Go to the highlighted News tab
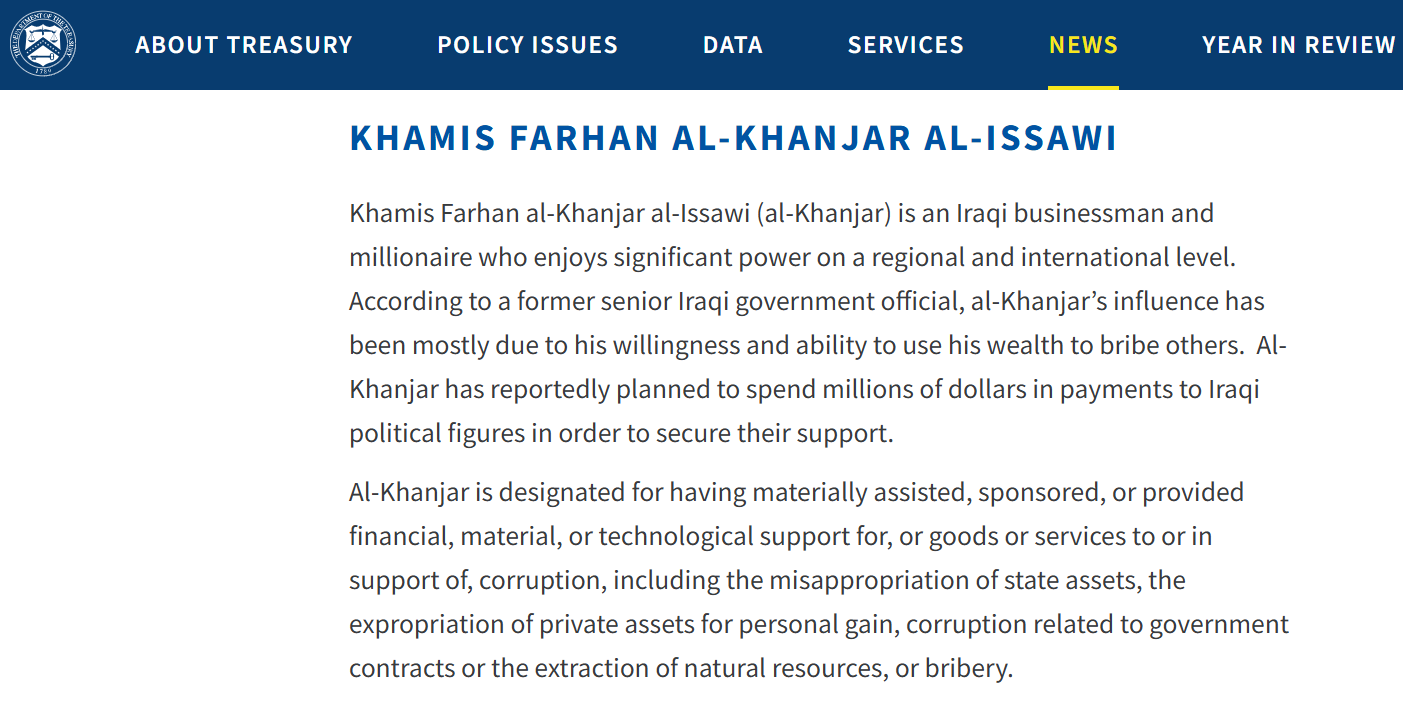This screenshot has width=1403, height=720. pyautogui.click(x=1083, y=45)
